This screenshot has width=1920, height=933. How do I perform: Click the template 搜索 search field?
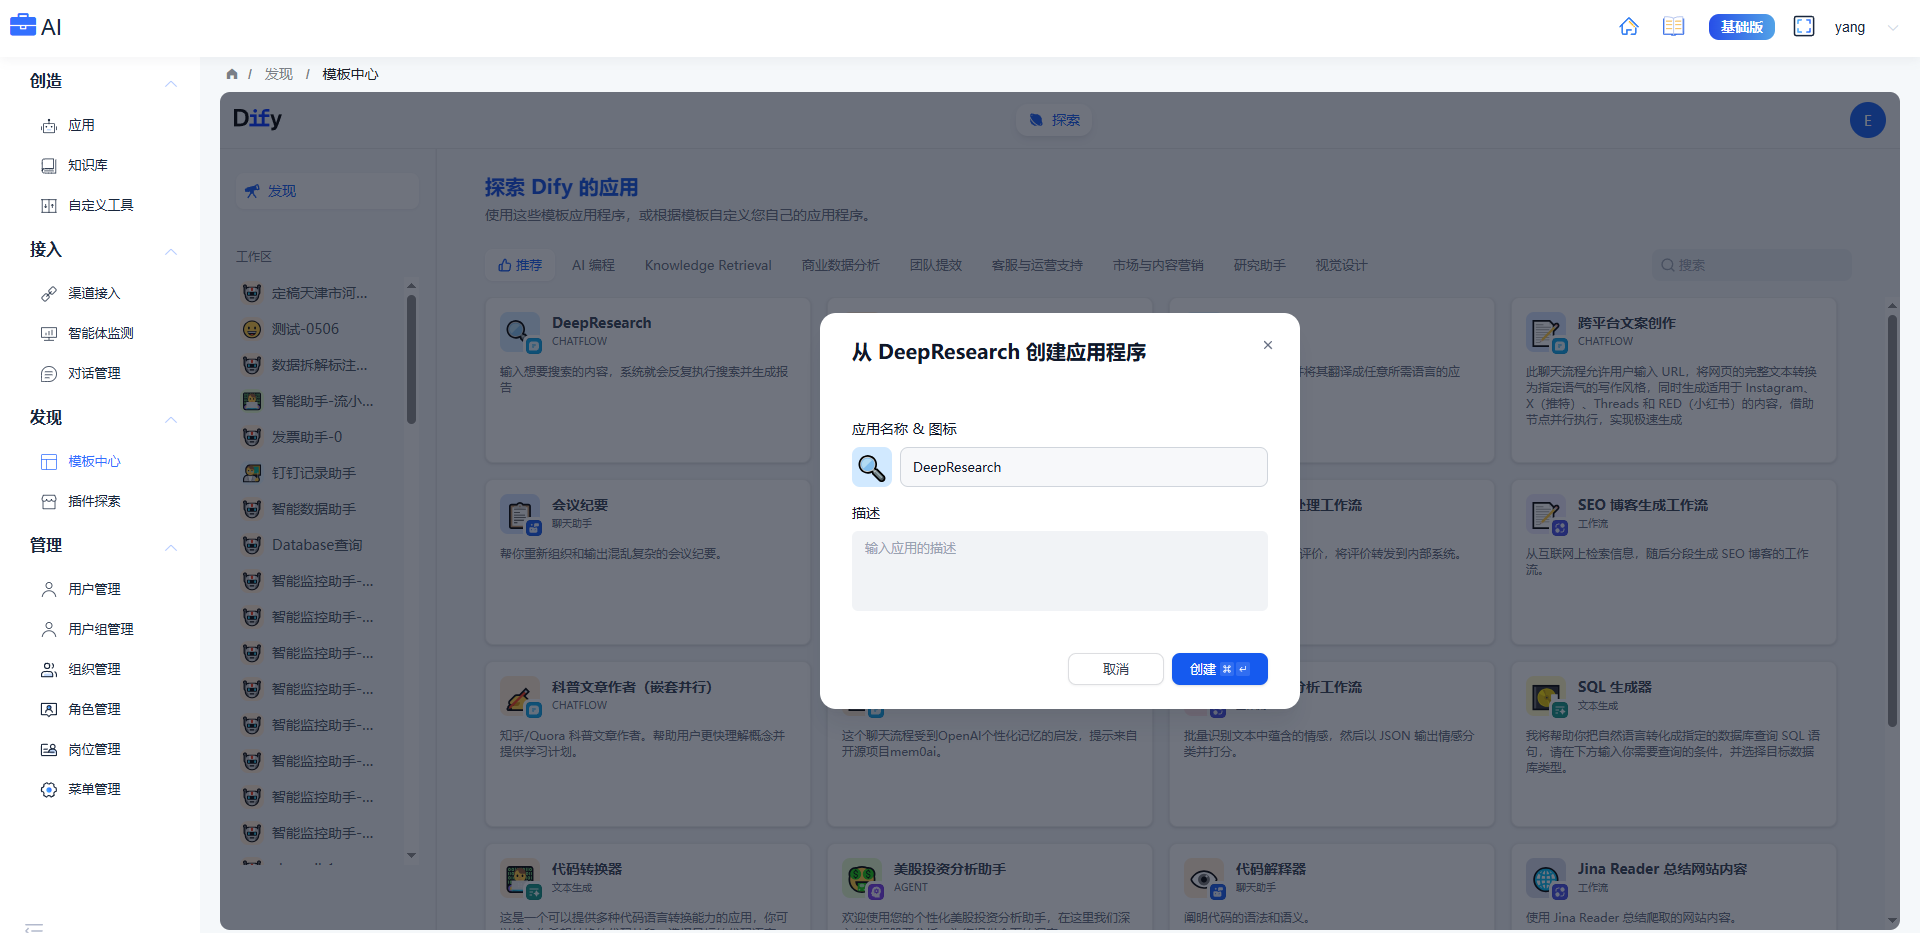(1751, 265)
